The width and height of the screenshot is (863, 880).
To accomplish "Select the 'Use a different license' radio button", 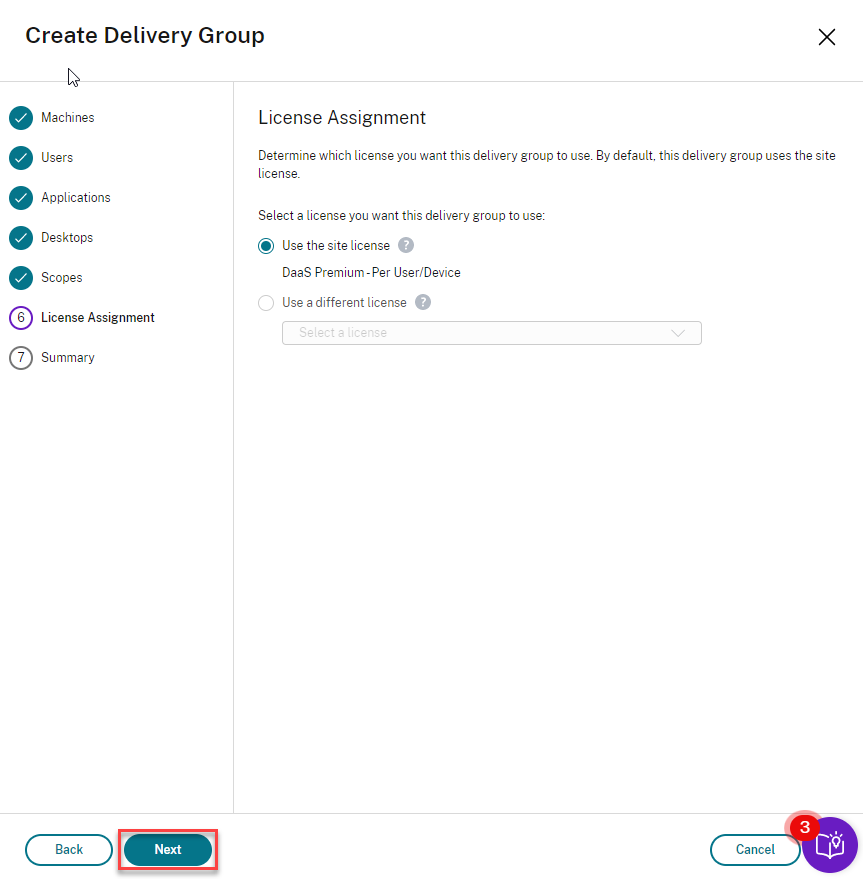I will coord(266,303).
